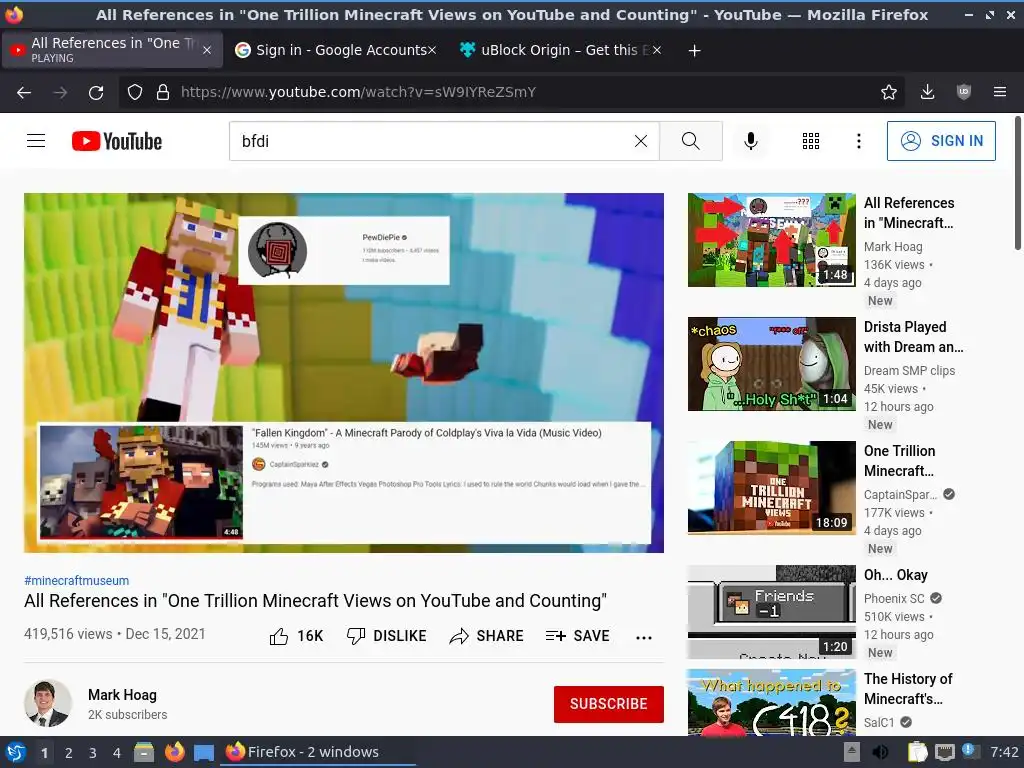Click the Oh... Okay video title

click(895, 575)
